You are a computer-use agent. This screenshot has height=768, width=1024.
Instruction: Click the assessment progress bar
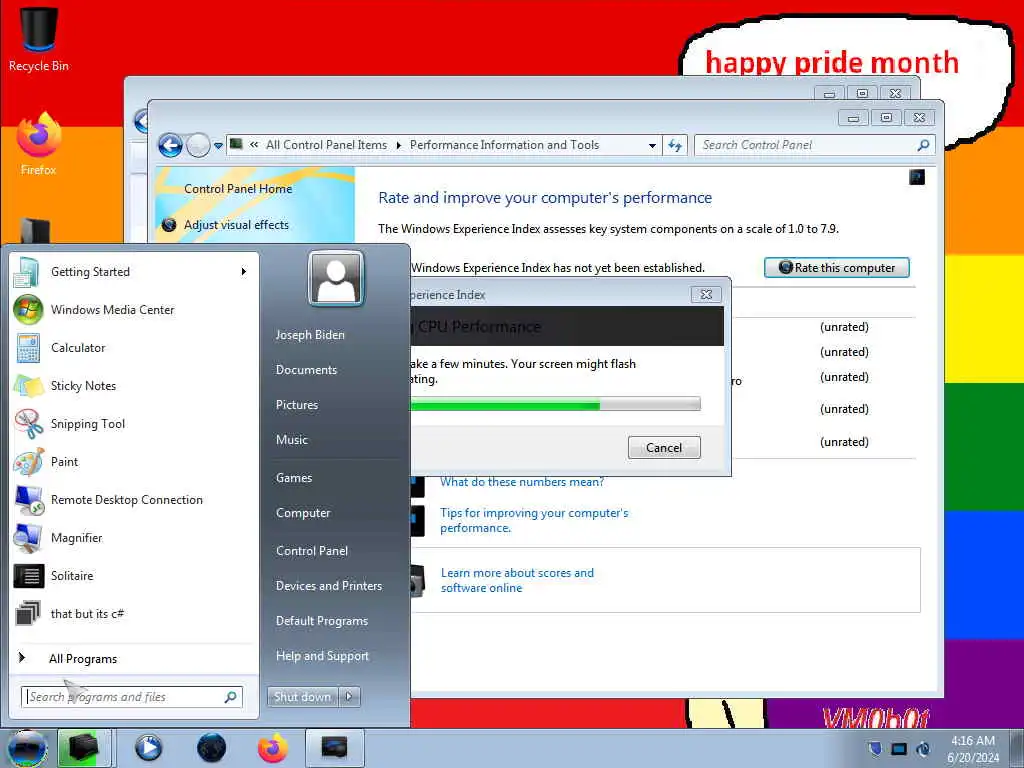555,404
